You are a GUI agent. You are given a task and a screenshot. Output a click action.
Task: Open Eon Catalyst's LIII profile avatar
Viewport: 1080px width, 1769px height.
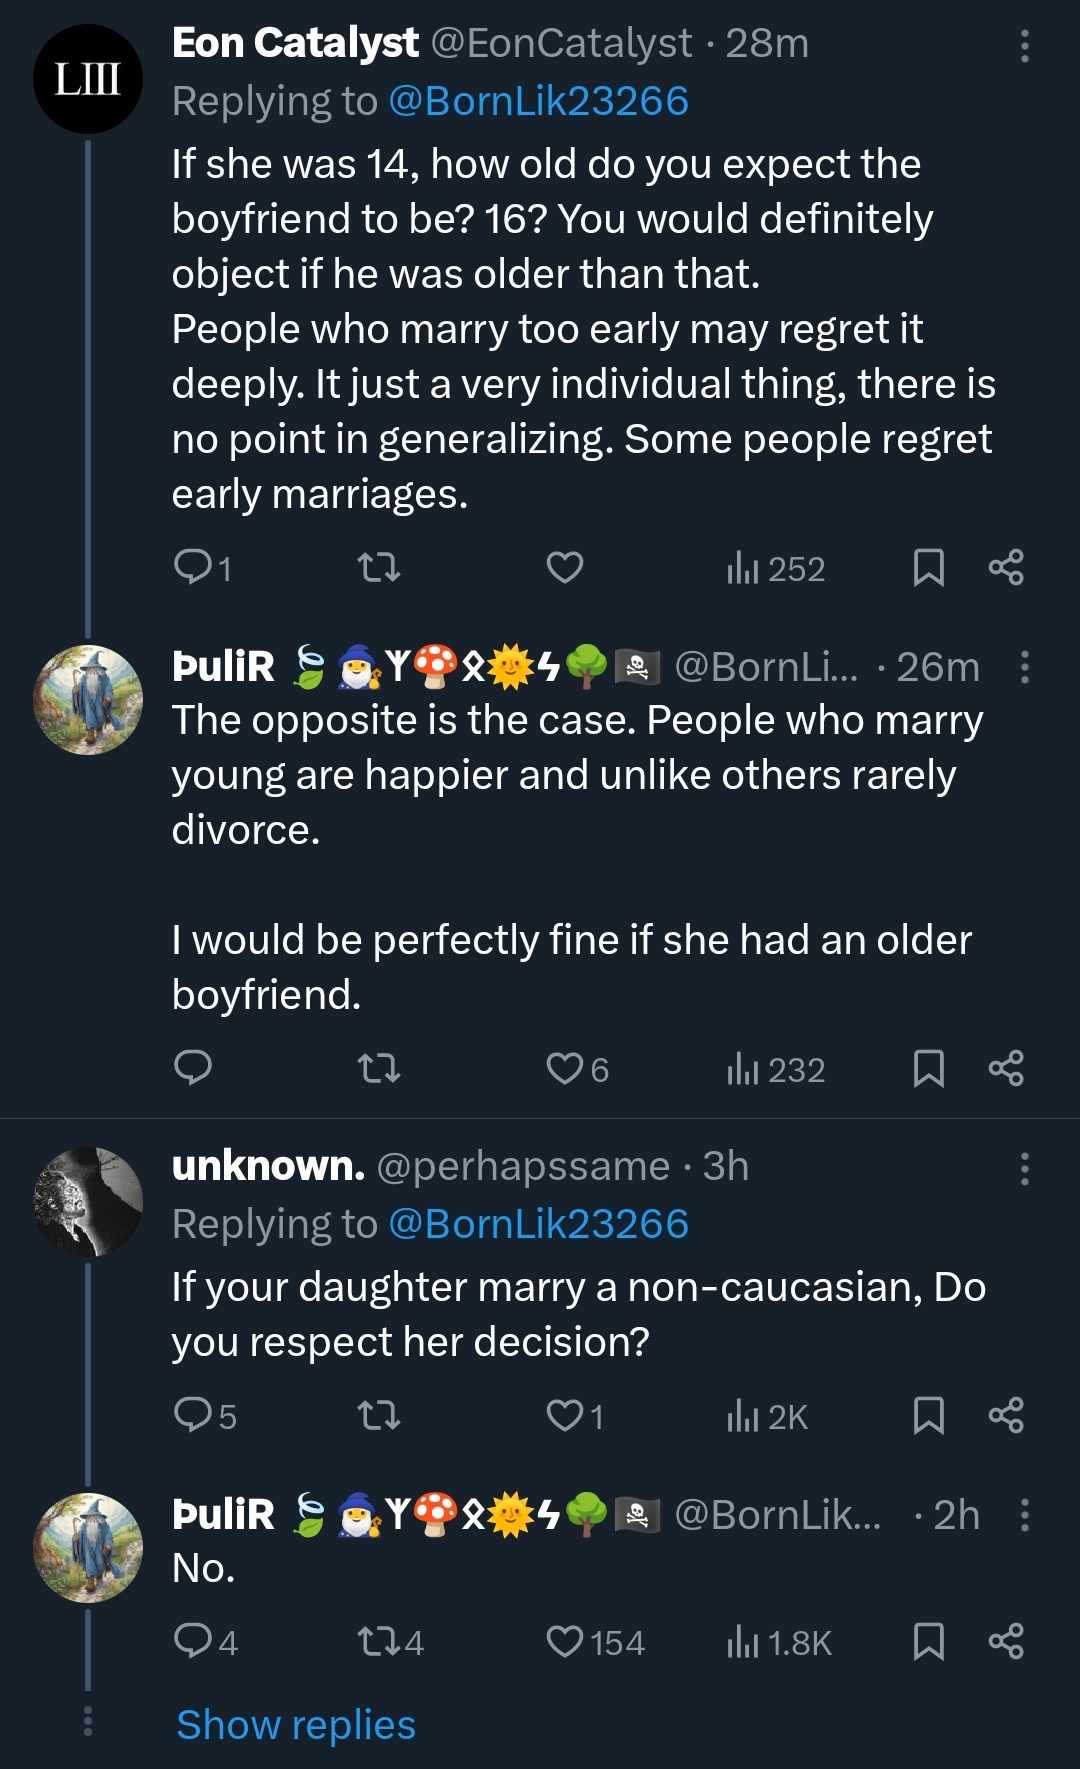[88, 79]
